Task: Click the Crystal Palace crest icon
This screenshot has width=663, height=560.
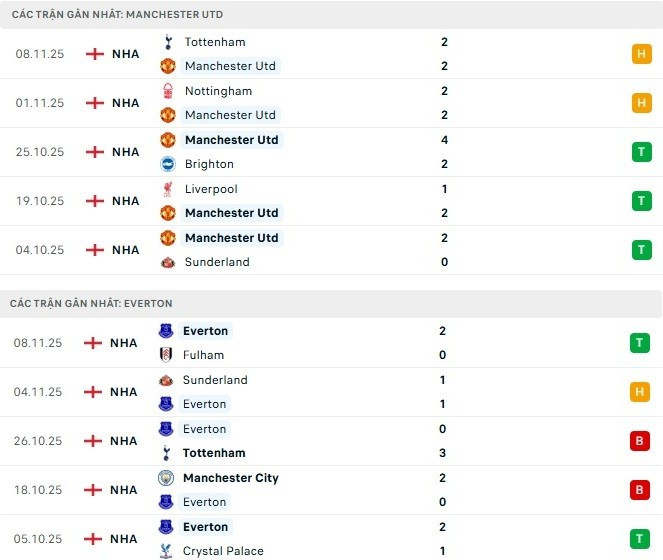Action: [x=165, y=551]
